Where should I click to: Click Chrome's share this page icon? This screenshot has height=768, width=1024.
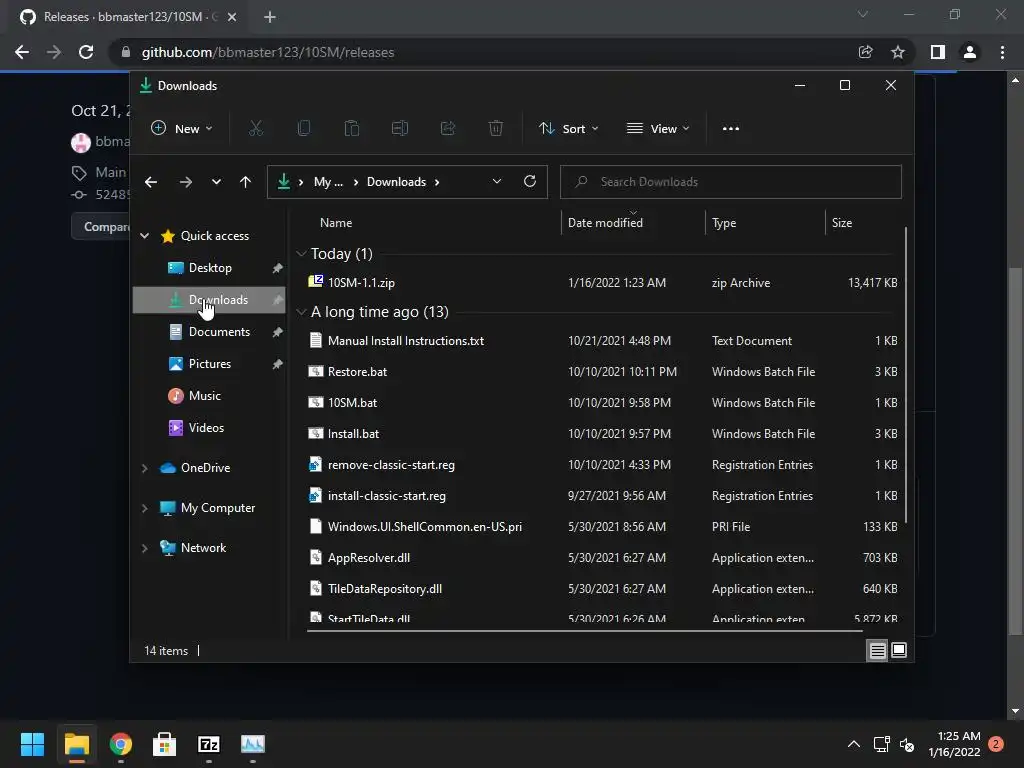click(x=865, y=52)
